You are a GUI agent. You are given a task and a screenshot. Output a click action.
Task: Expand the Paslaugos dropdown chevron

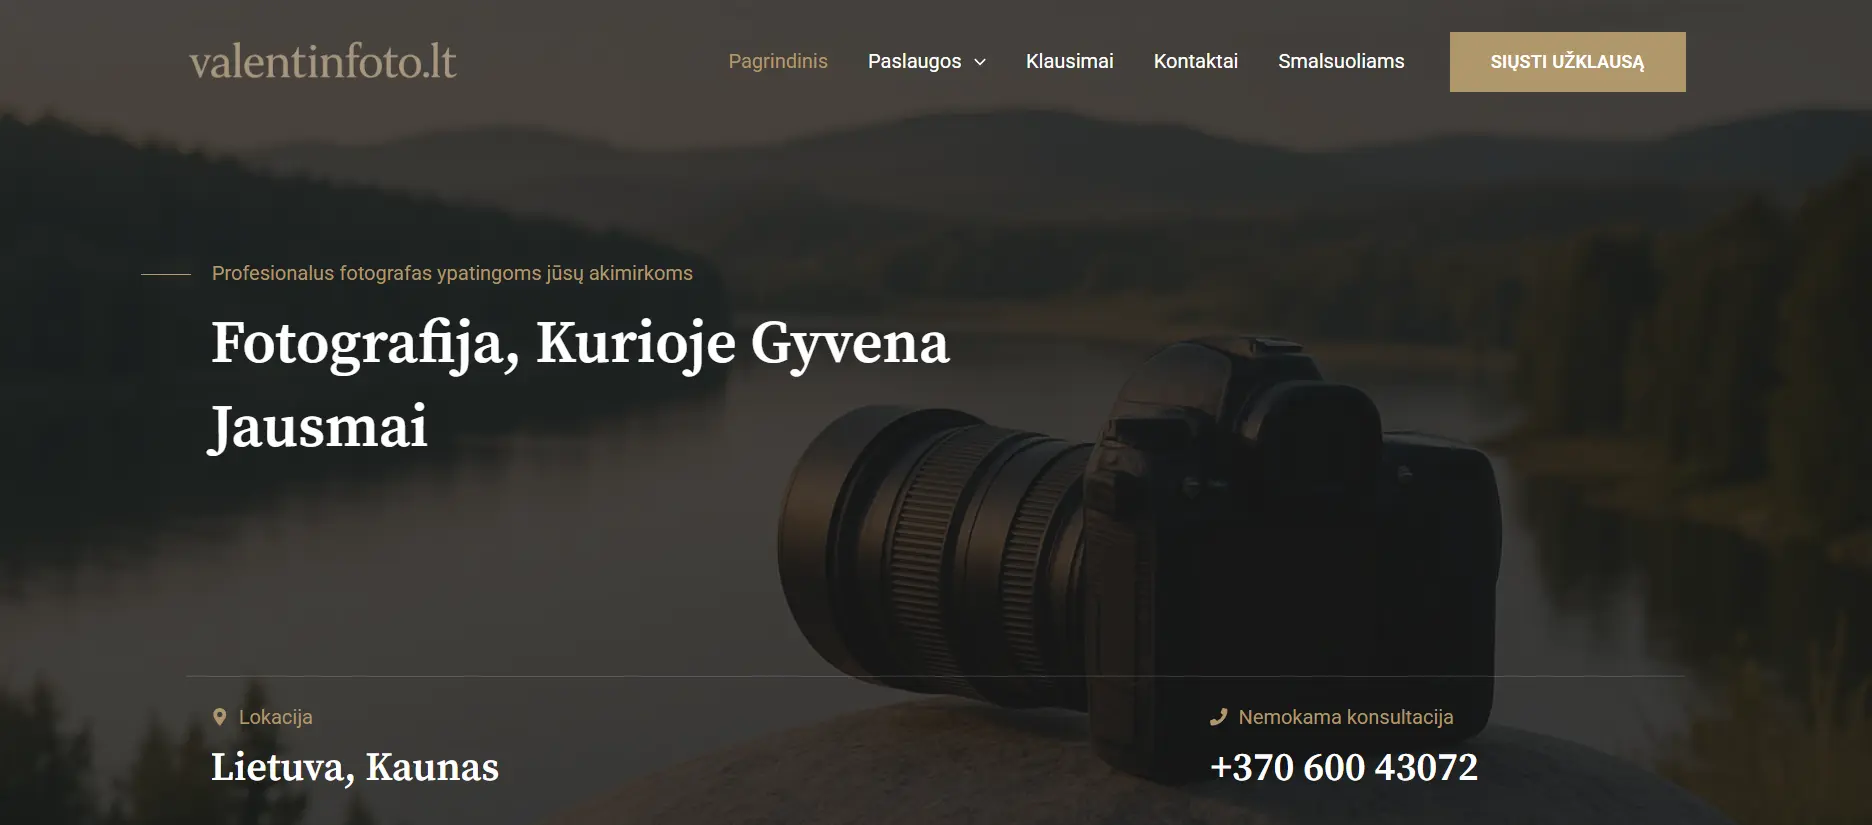pos(980,62)
